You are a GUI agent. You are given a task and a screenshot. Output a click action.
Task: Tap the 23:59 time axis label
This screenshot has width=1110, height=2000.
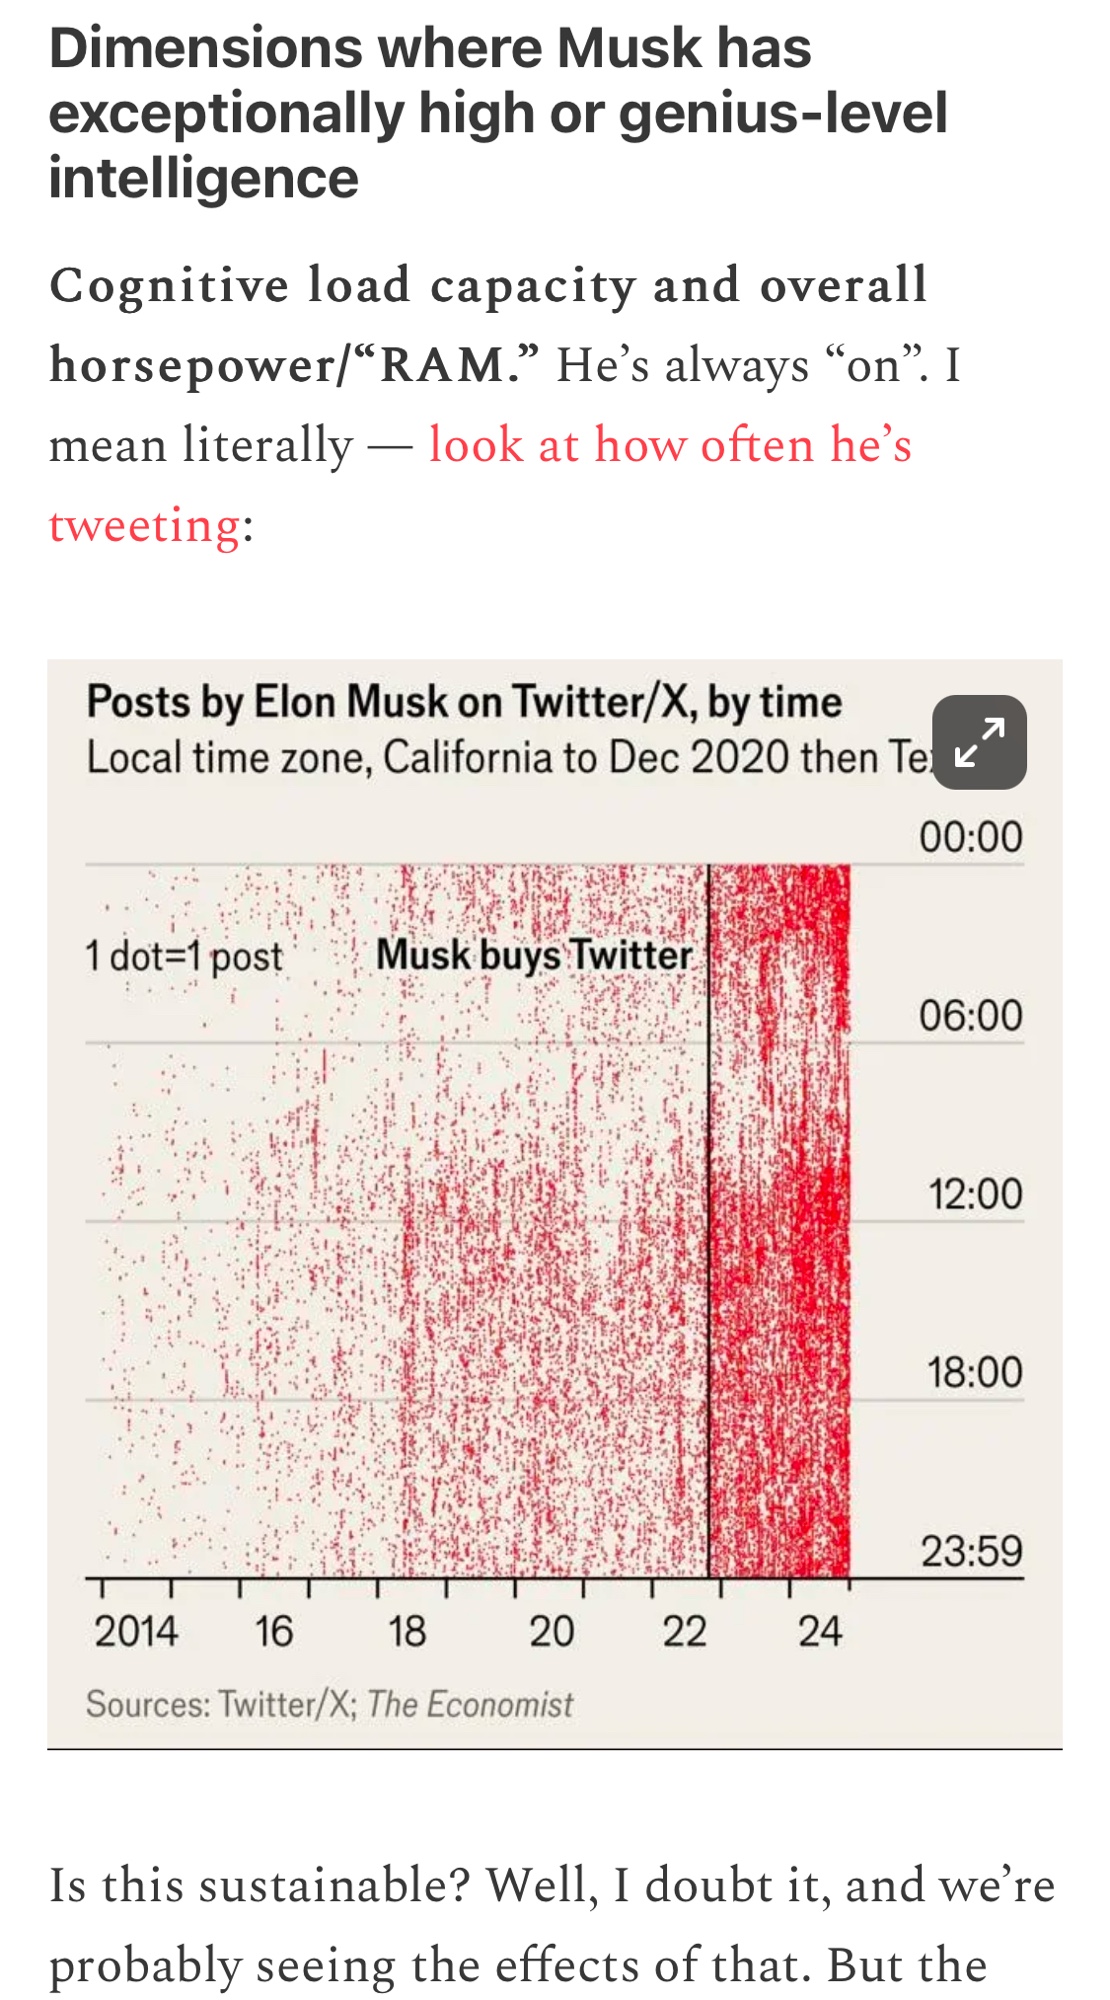click(x=971, y=1552)
